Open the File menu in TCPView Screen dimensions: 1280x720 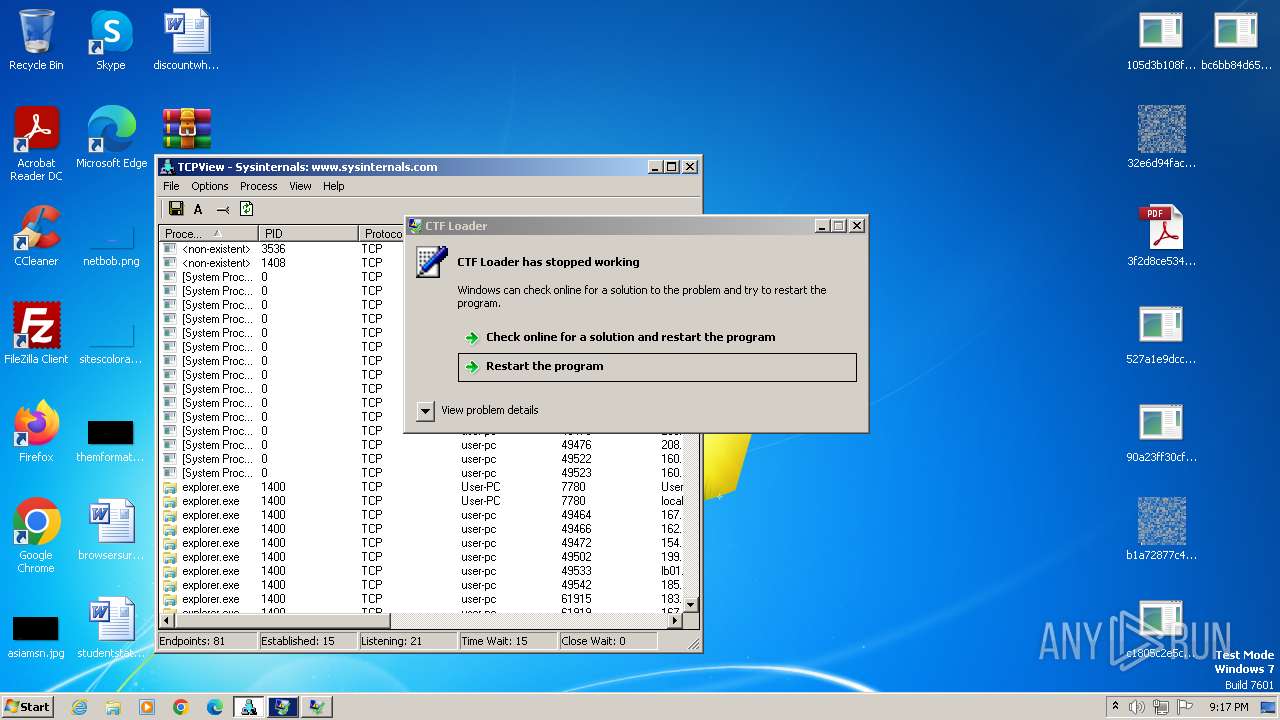pos(171,186)
